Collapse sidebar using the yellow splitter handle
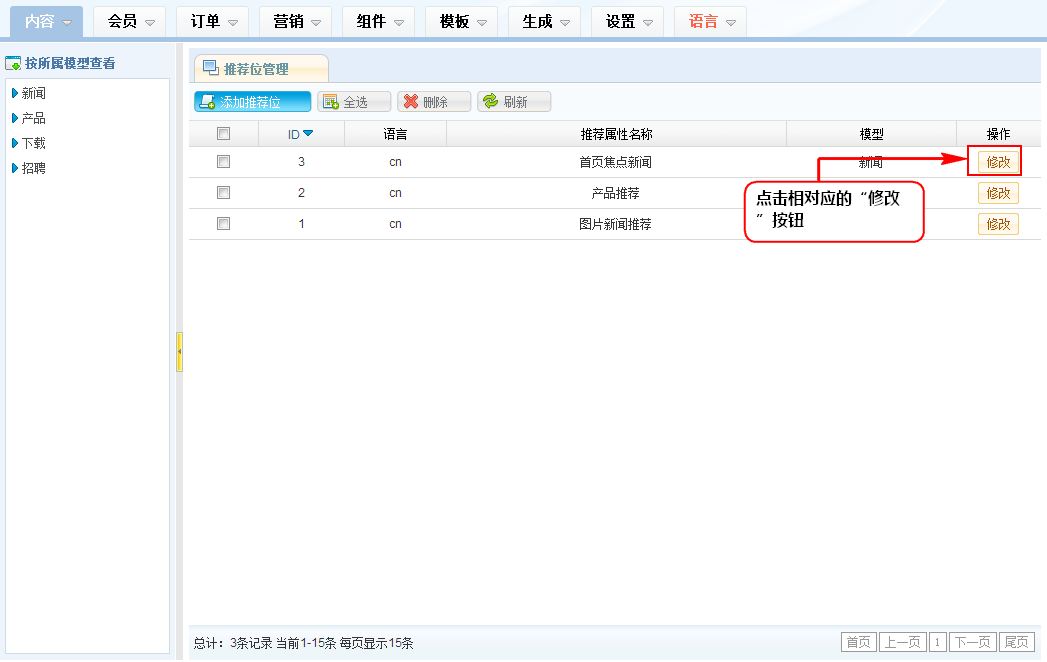 point(179,352)
